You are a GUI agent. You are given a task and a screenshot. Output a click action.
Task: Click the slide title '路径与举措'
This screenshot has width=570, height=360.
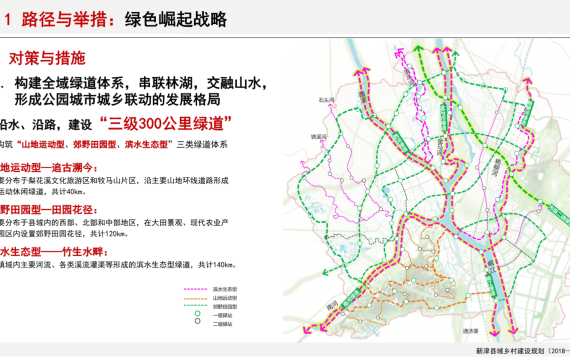coord(64,19)
